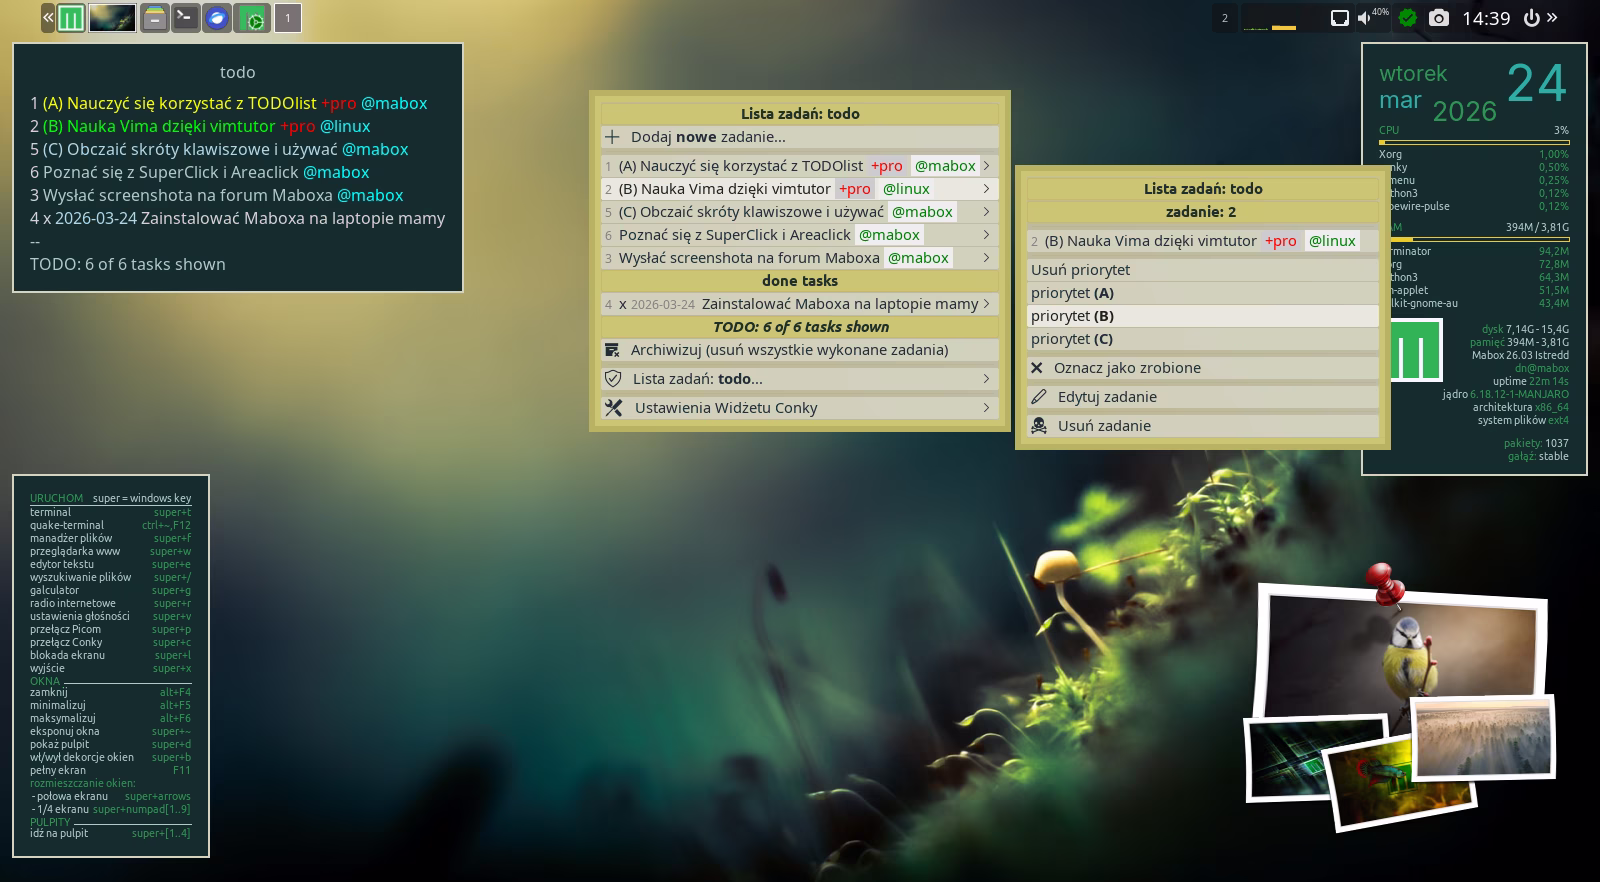Screen dimensions: 1600x882
Task: Open the terminal launcher in the panel
Action: click(185, 18)
